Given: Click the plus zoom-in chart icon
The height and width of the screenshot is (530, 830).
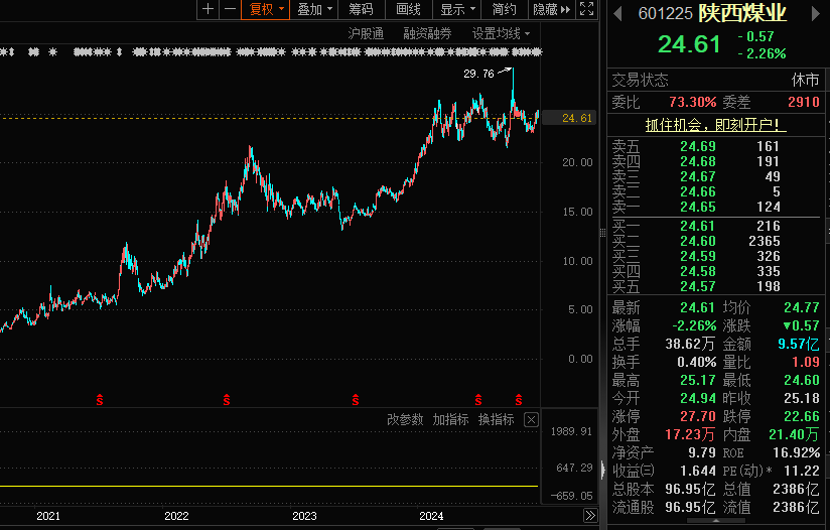Looking at the screenshot, I should (208, 9).
